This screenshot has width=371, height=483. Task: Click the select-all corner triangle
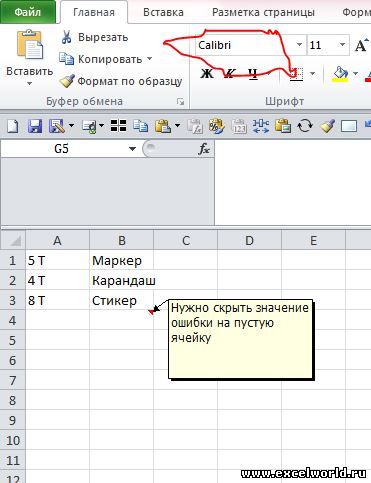13,240
